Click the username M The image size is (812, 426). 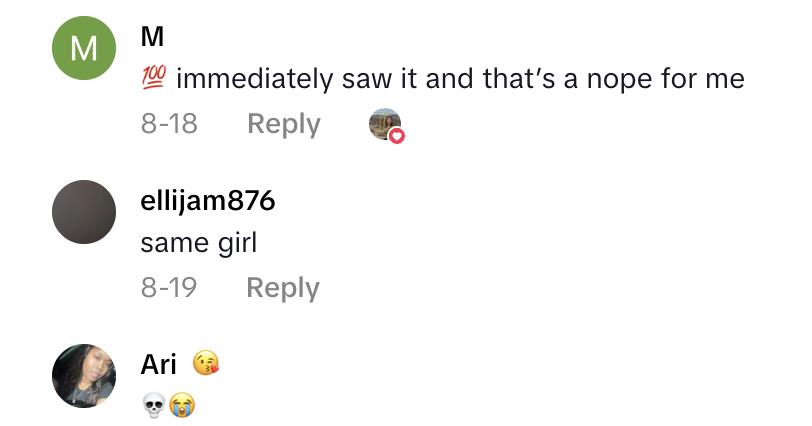152,37
